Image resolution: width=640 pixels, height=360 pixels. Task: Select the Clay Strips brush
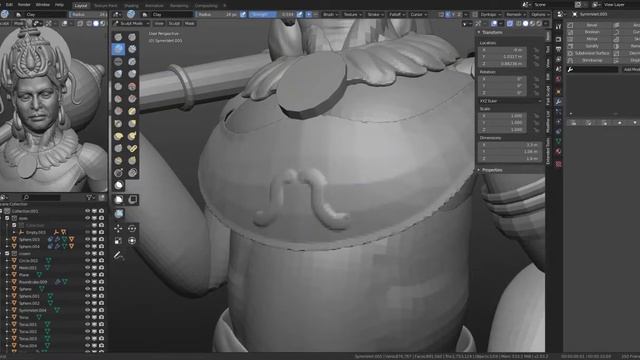click(132, 49)
